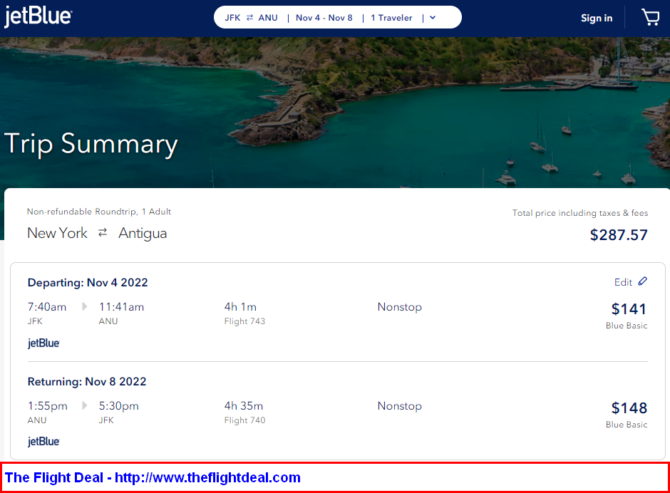Viewport: 670px width, 493px height.
Task: Select the JFK origin in search bar
Action: (233, 17)
